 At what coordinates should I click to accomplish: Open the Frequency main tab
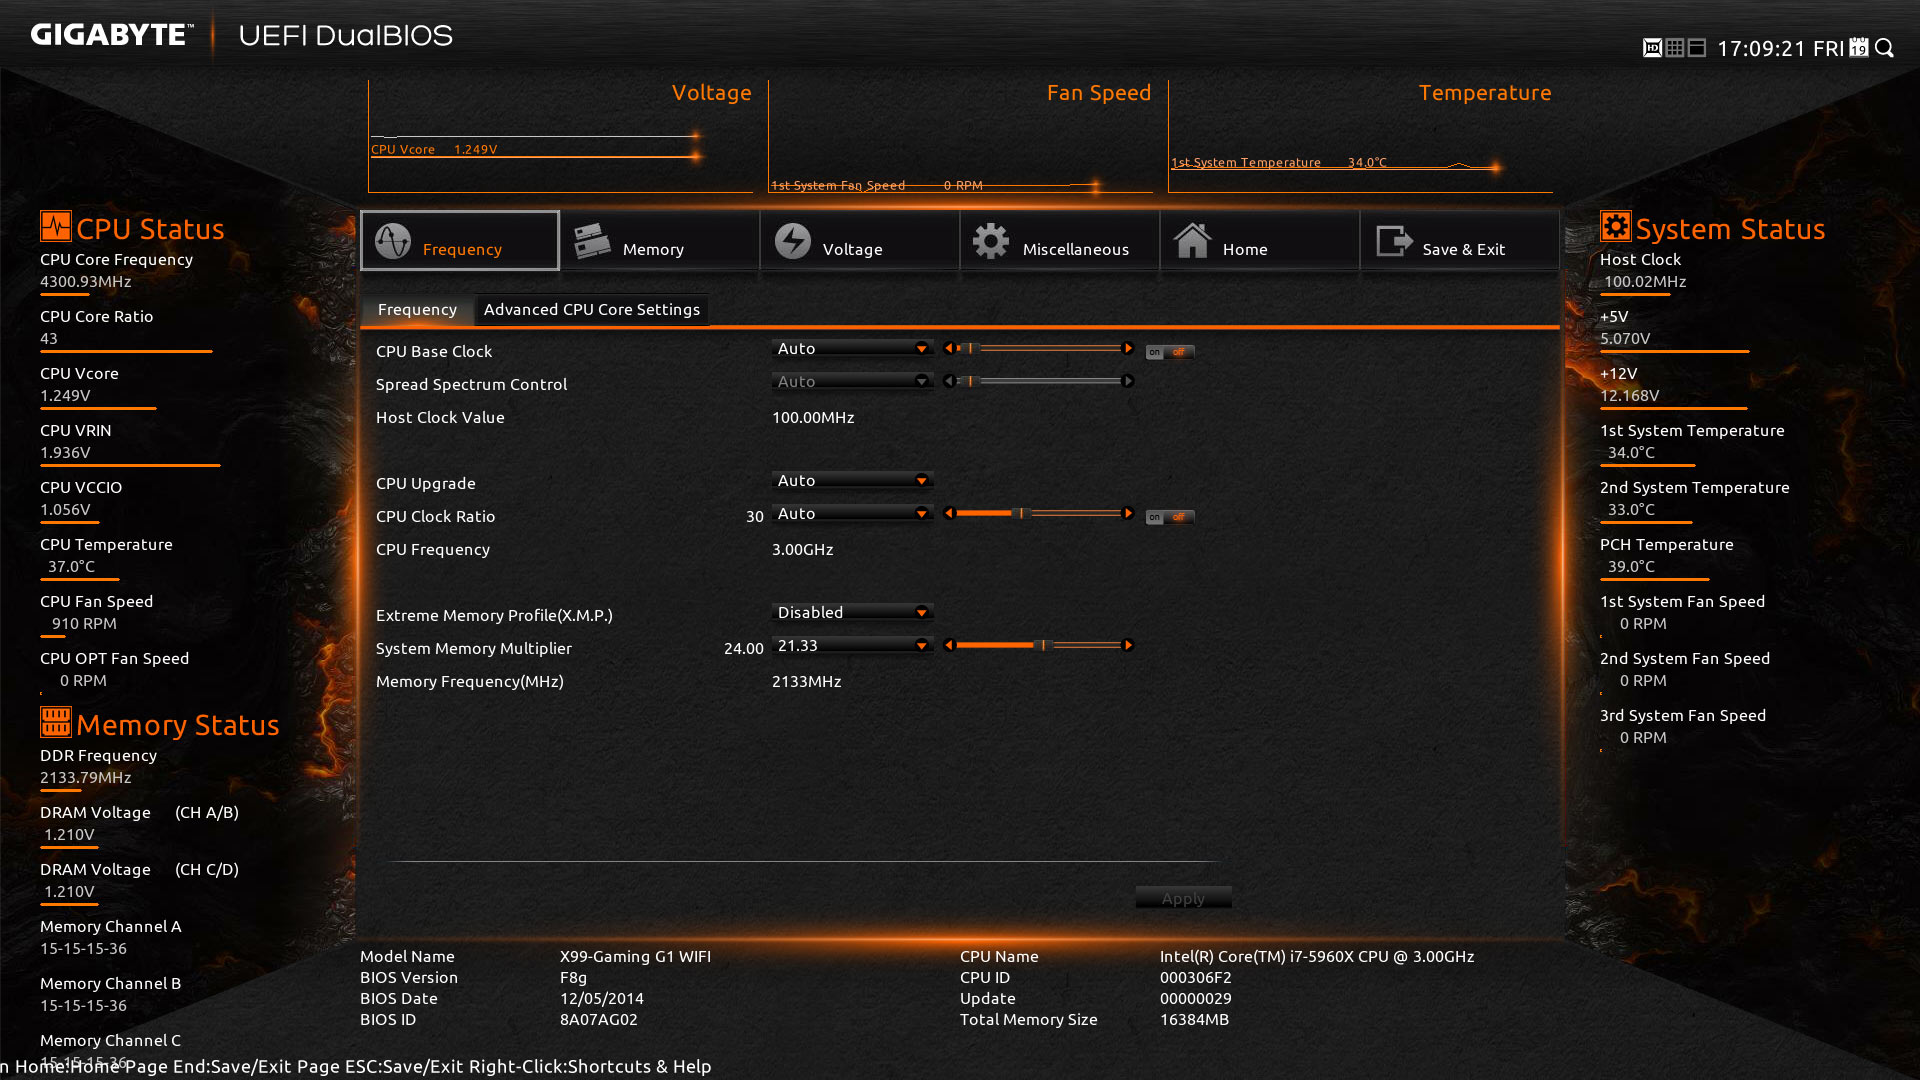click(x=460, y=241)
